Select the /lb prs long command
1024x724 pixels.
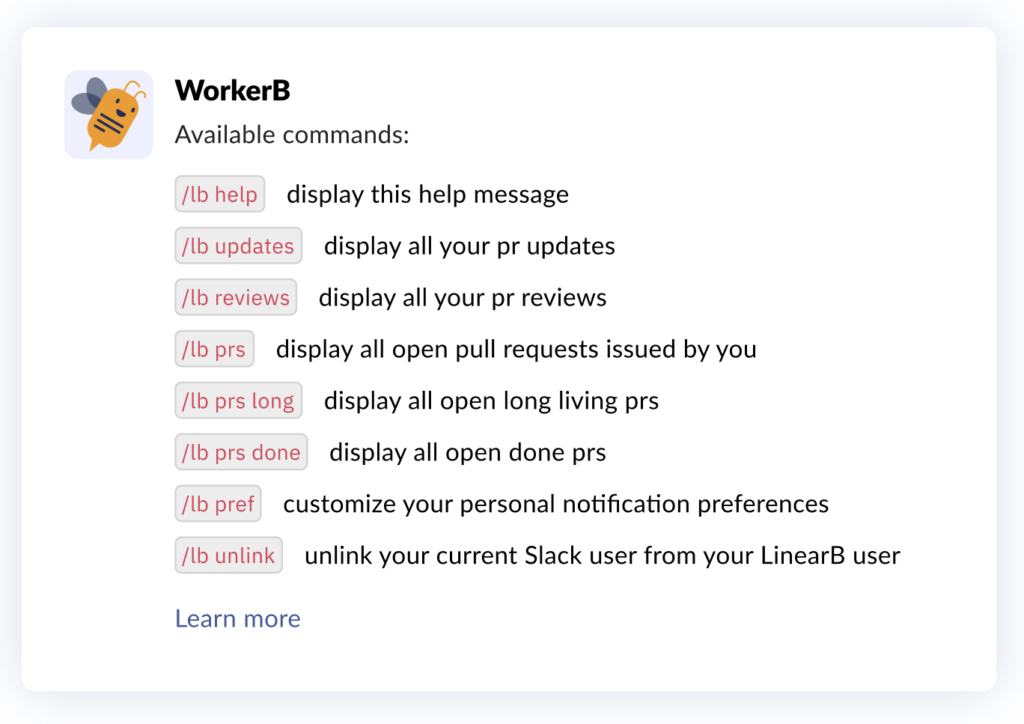click(238, 400)
